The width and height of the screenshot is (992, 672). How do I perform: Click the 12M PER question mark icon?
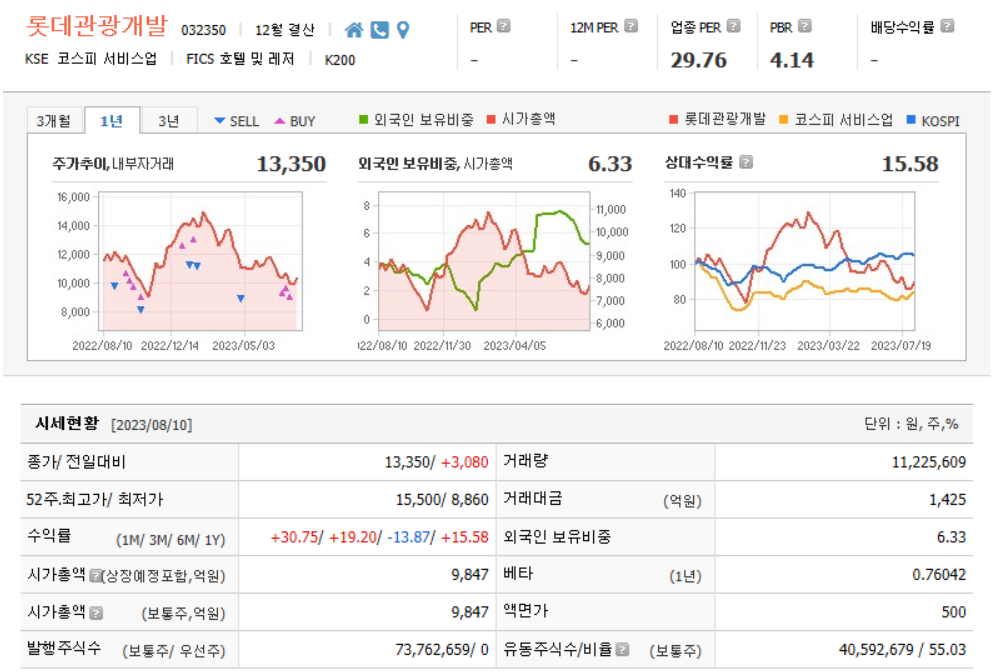coord(630,26)
